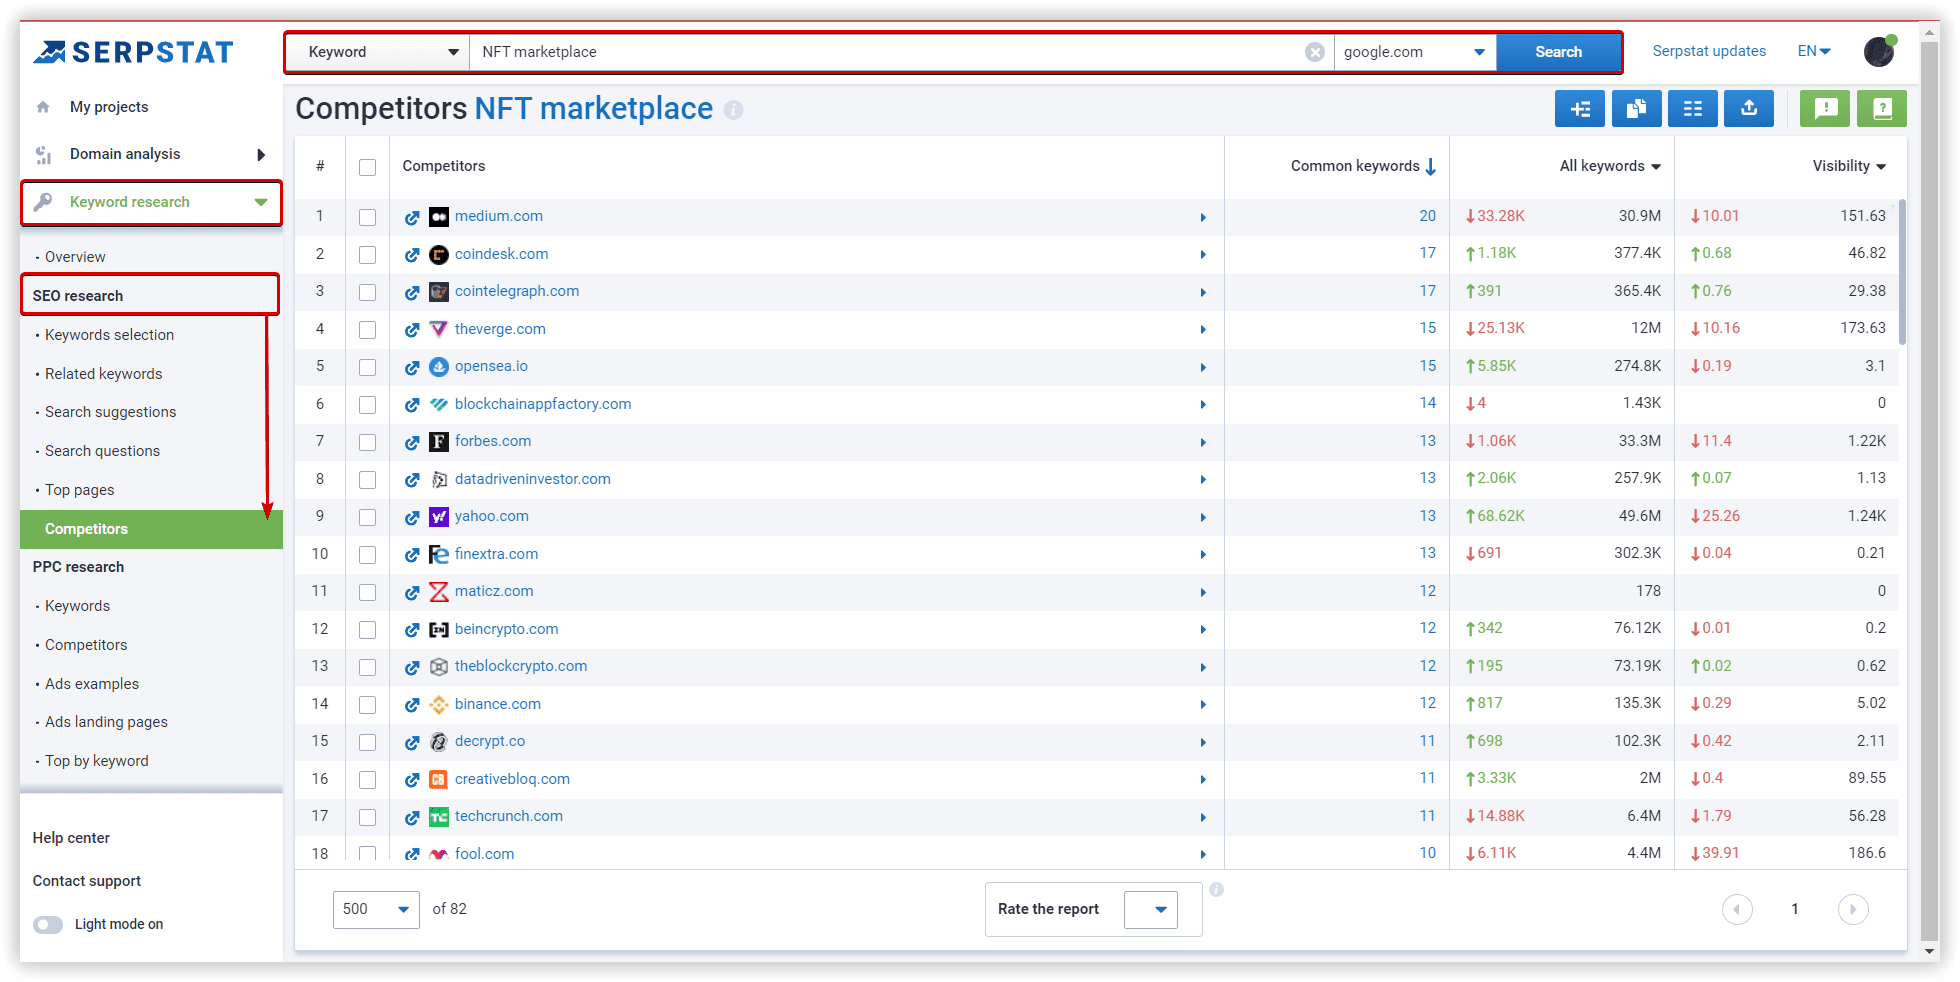The height and width of the screenshot is (982, 1960).
Task: Clear the keyword search field
Action: (x=1315, y=52)
